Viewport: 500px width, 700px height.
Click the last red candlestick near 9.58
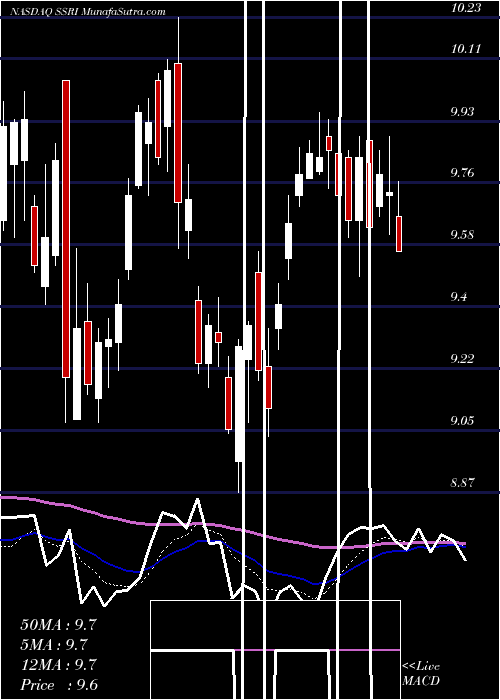(399, 234)
